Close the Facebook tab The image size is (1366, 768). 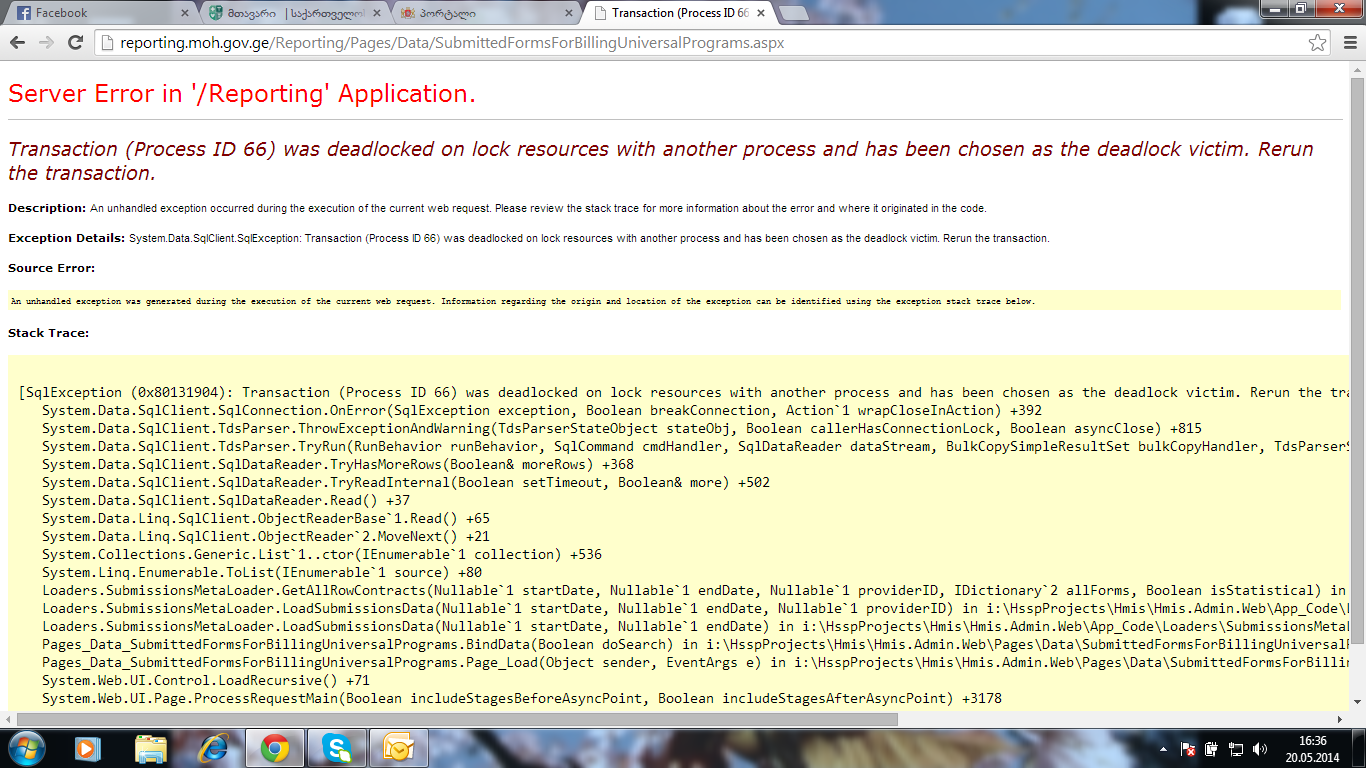click(x=184, y=14)
